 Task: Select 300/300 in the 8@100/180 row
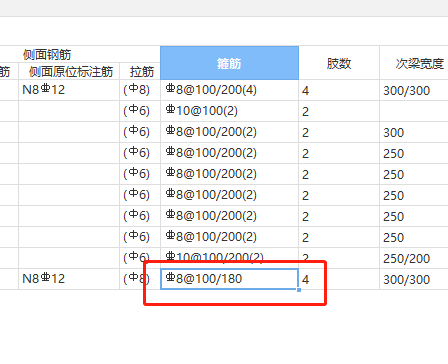(x=414, y=279)
